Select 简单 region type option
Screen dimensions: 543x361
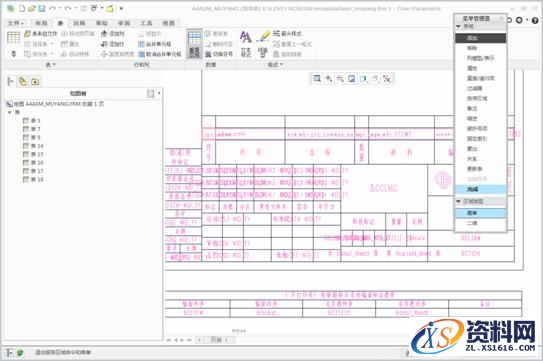point(480,213)
